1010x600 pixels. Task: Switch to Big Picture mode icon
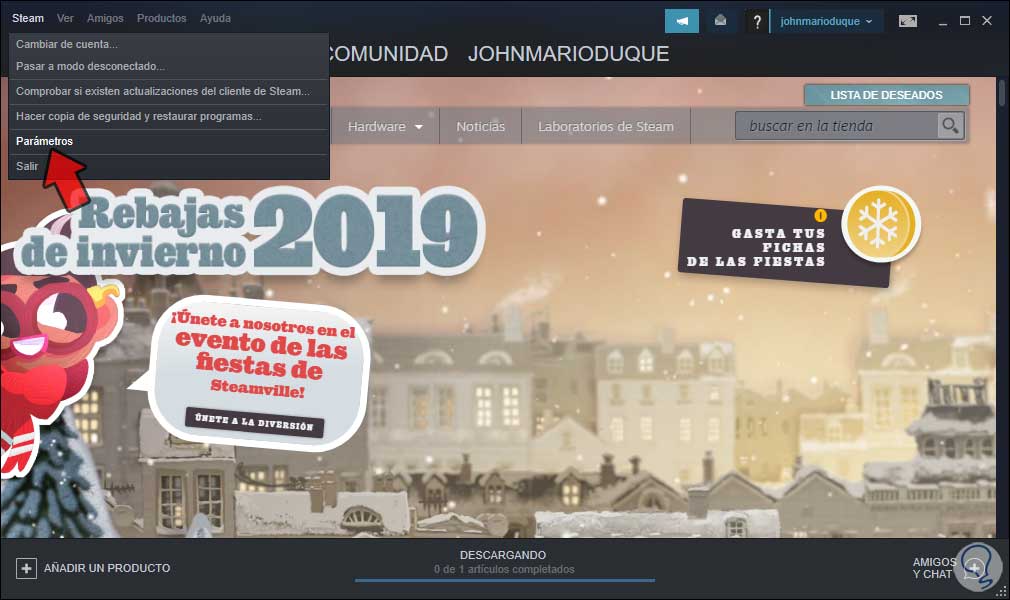(x=908, y=21)
